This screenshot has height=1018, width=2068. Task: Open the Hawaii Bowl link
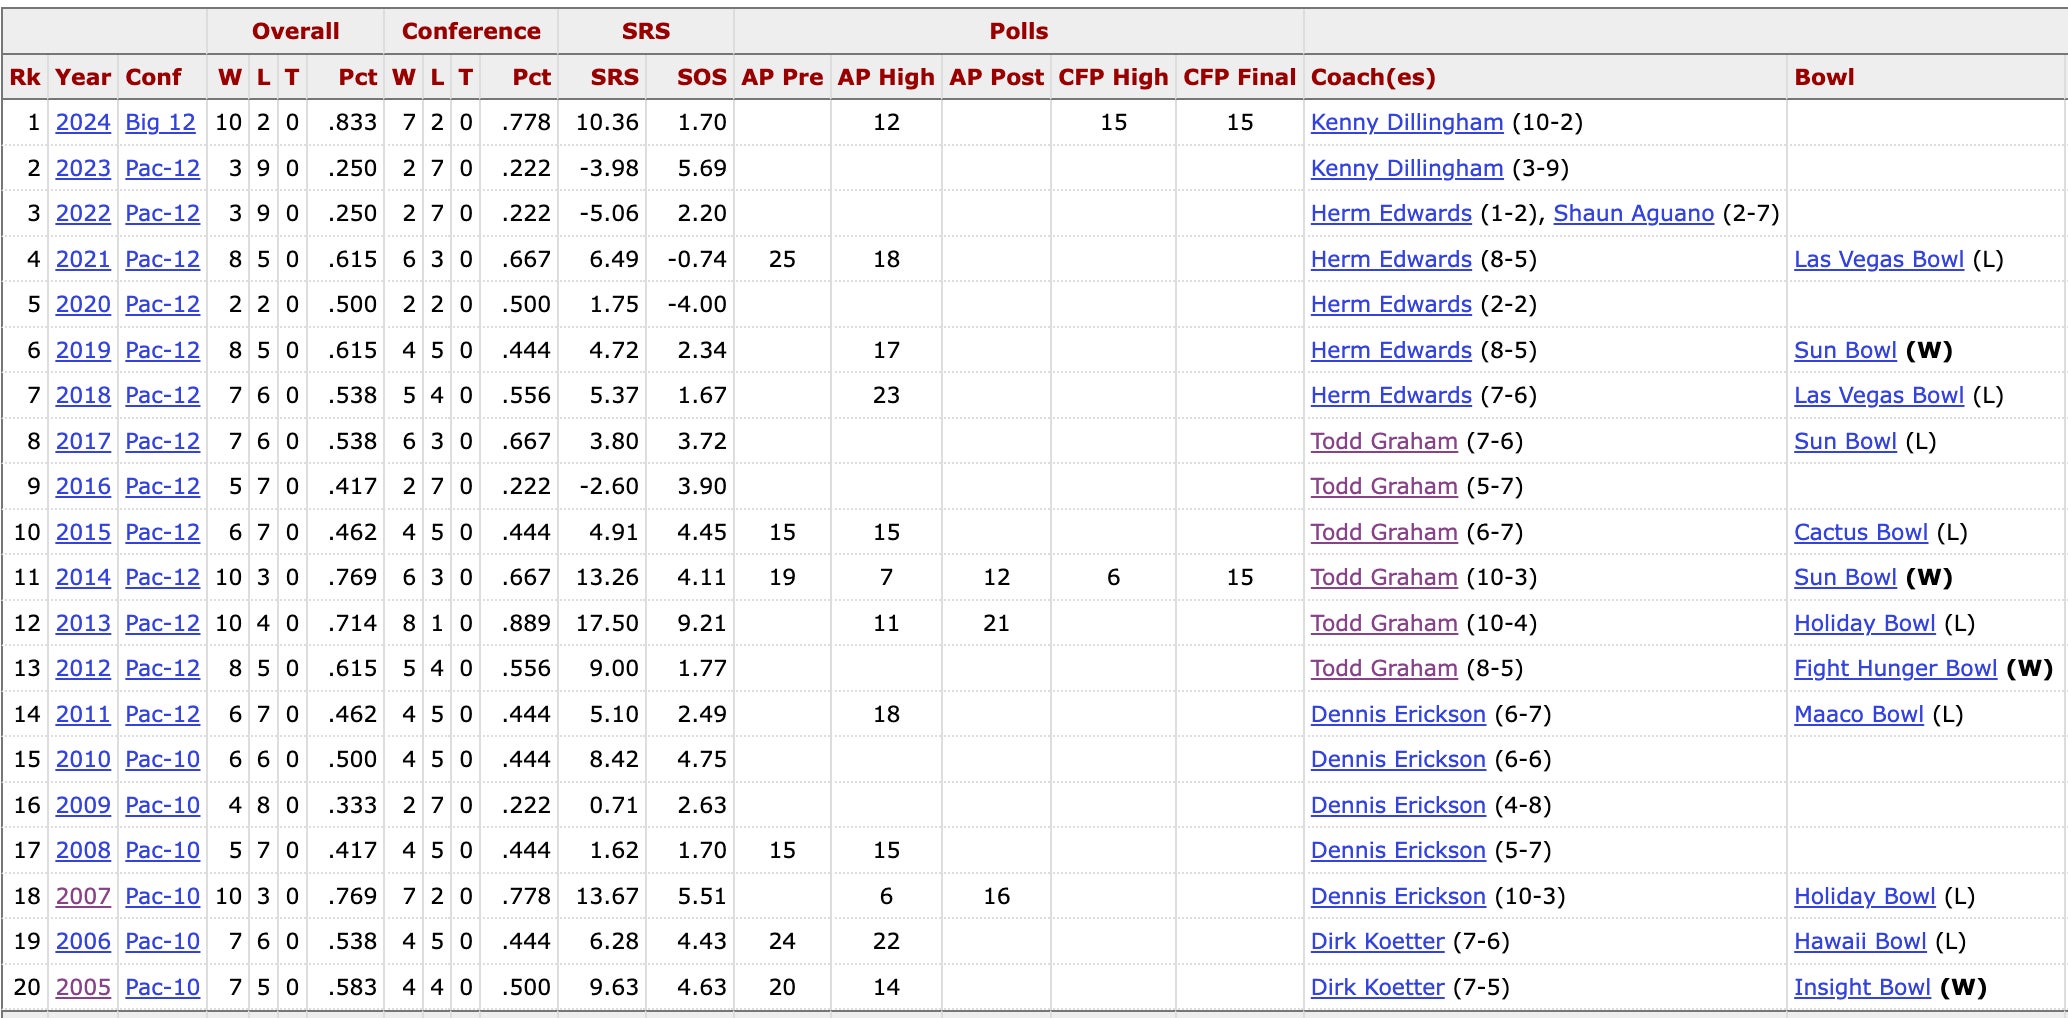point(1859,941)
